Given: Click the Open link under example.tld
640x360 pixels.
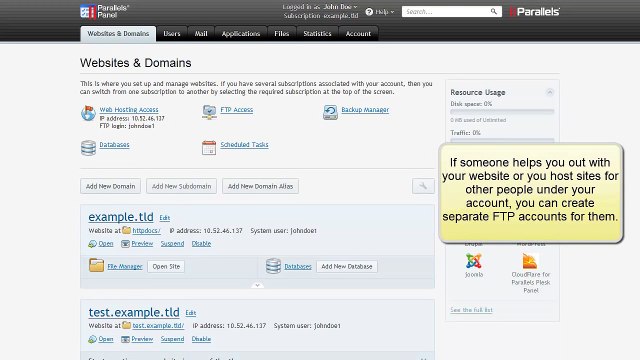Looking at the screenshot, I should (106, 244).
